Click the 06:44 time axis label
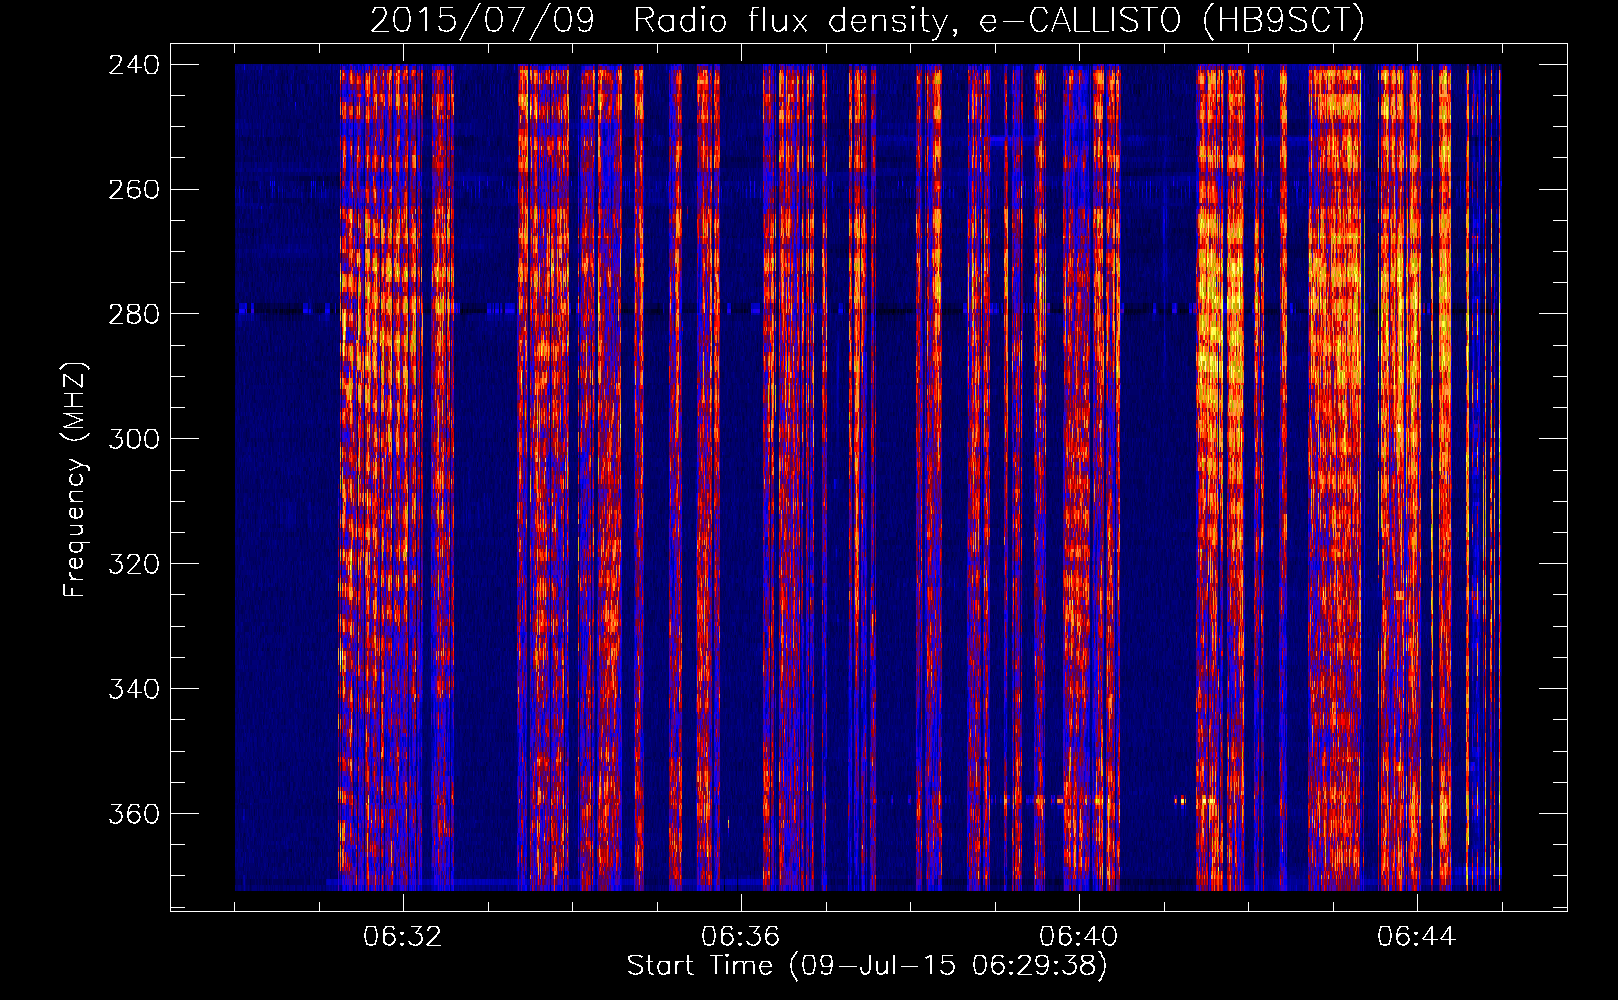Screen dimensions: 1618x1000 [x=1417, y=937]
